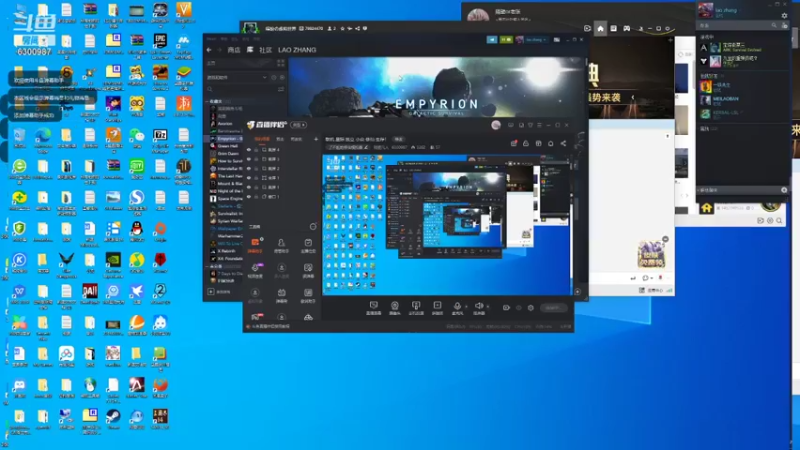Viewport: 800px width, 450px height.
Task: Expand the tools section circle arrow
Action: pos(313,227)
